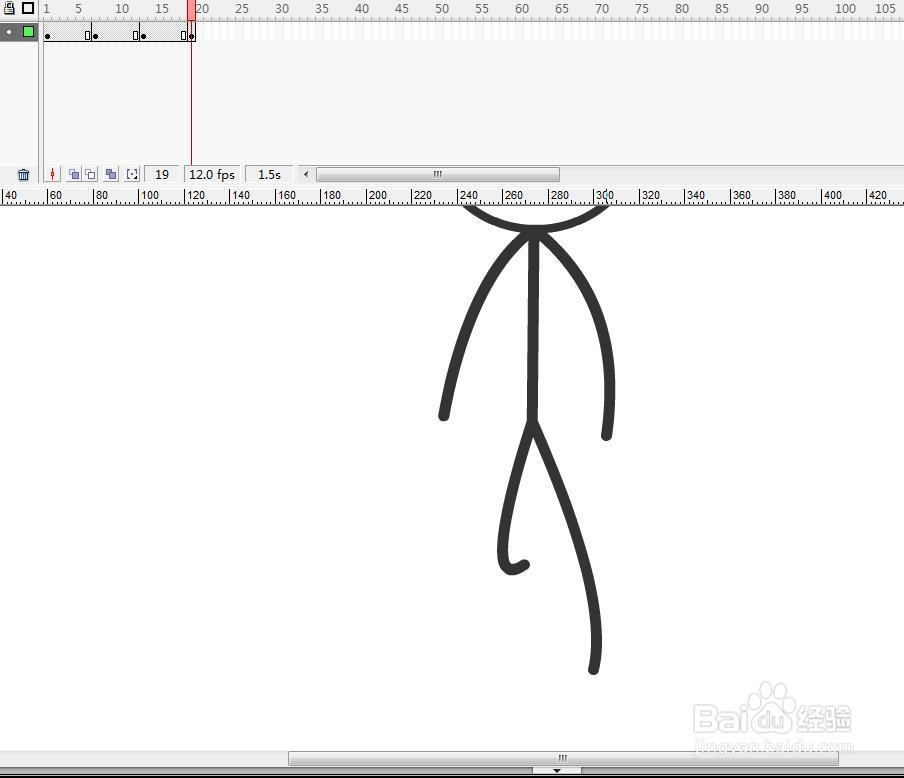
Task: Click the stage scrollbar at the bottom
Action: pyautogui.click(x=560, y=758)
